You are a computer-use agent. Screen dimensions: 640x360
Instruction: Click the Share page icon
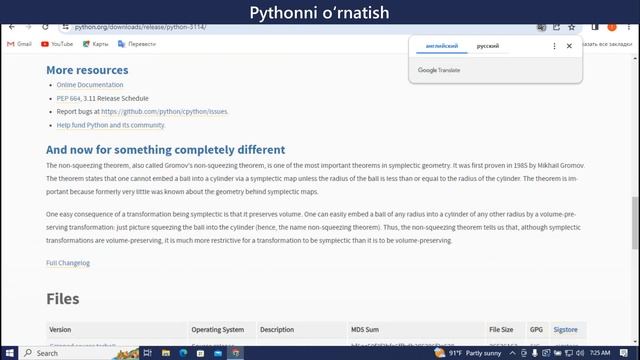556,27
